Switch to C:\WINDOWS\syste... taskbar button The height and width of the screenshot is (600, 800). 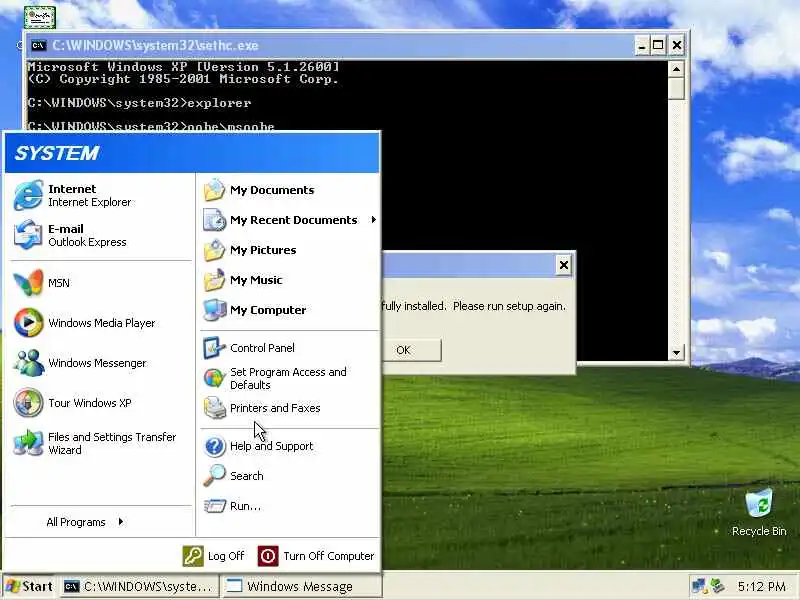coord(139,587)
